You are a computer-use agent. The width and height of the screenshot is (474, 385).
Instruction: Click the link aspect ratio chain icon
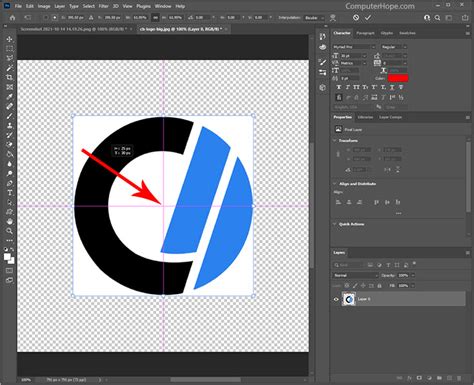point(155,17)
